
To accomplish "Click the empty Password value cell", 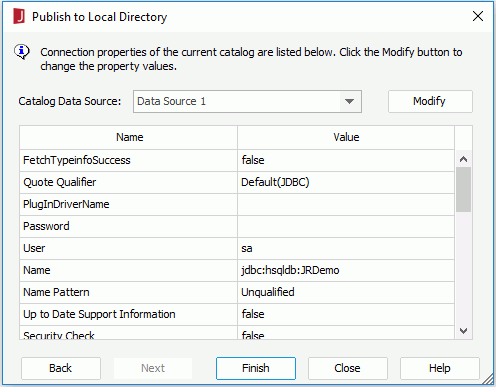I will click(346, 226).
